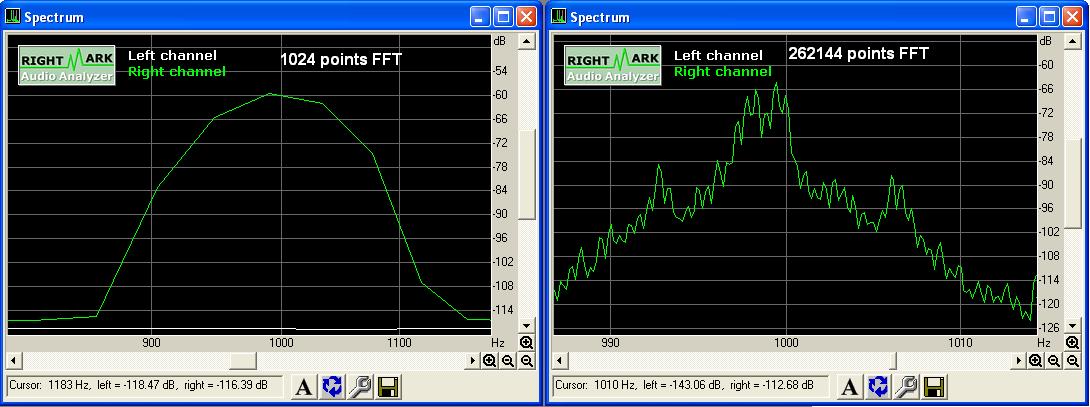
Task: Click 'Right channel' legend label in left window
Action: [177, 71]
